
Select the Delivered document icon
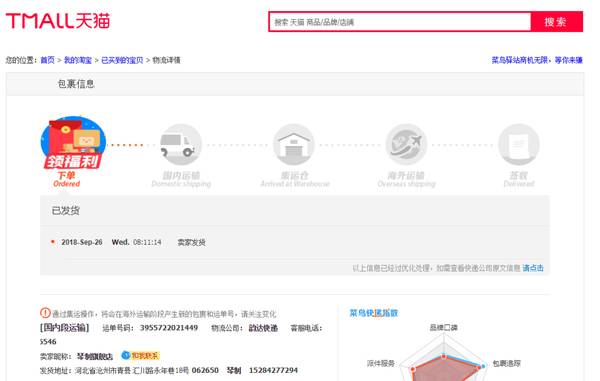pos(518,145)
